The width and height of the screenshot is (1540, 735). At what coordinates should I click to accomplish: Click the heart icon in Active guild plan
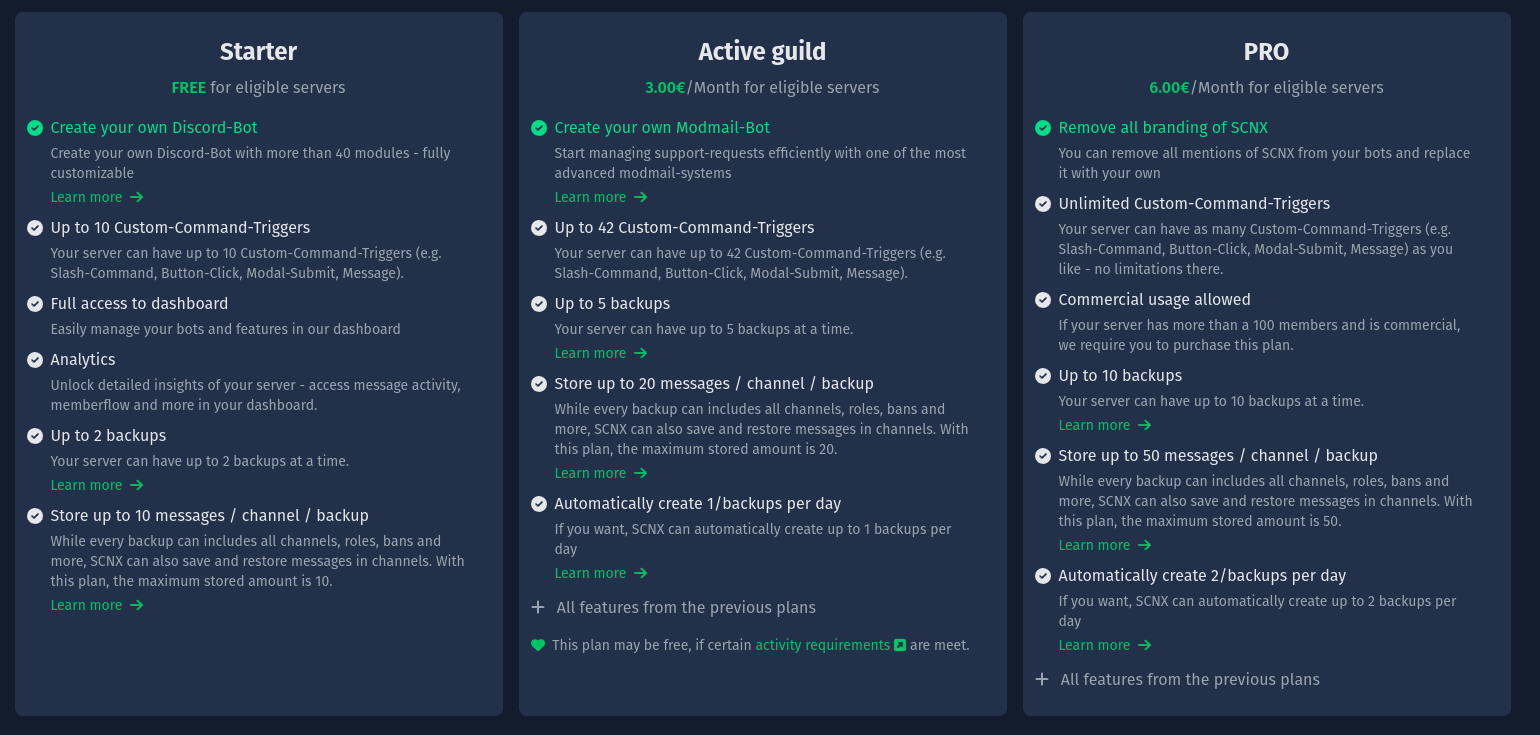538,645
